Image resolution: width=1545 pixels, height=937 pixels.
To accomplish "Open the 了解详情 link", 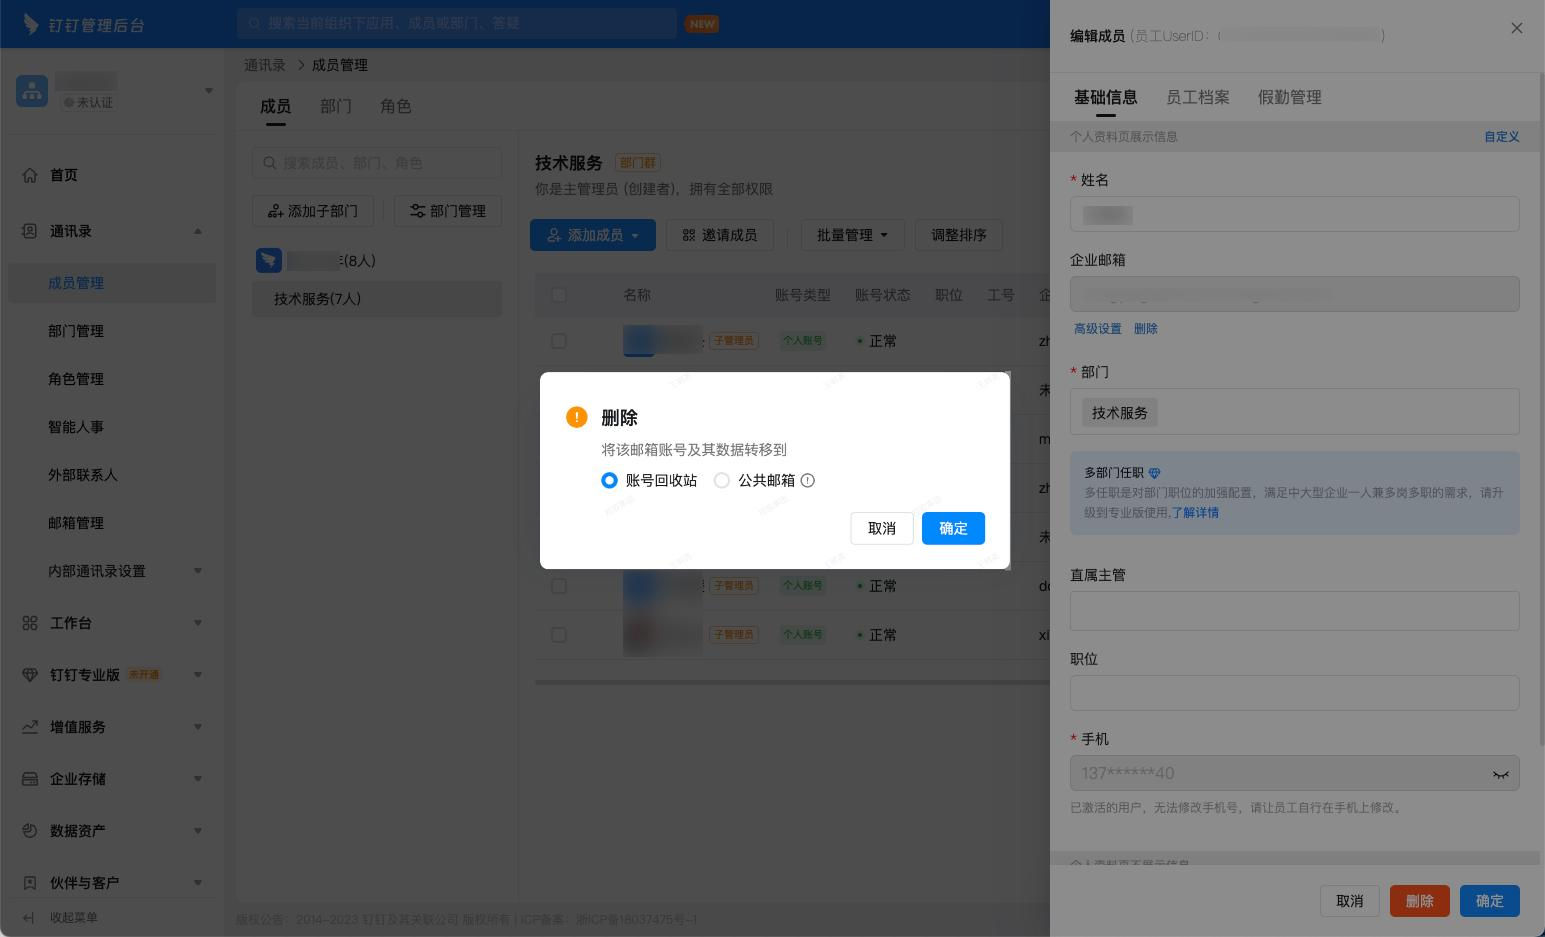I will tap(1195, 512).
